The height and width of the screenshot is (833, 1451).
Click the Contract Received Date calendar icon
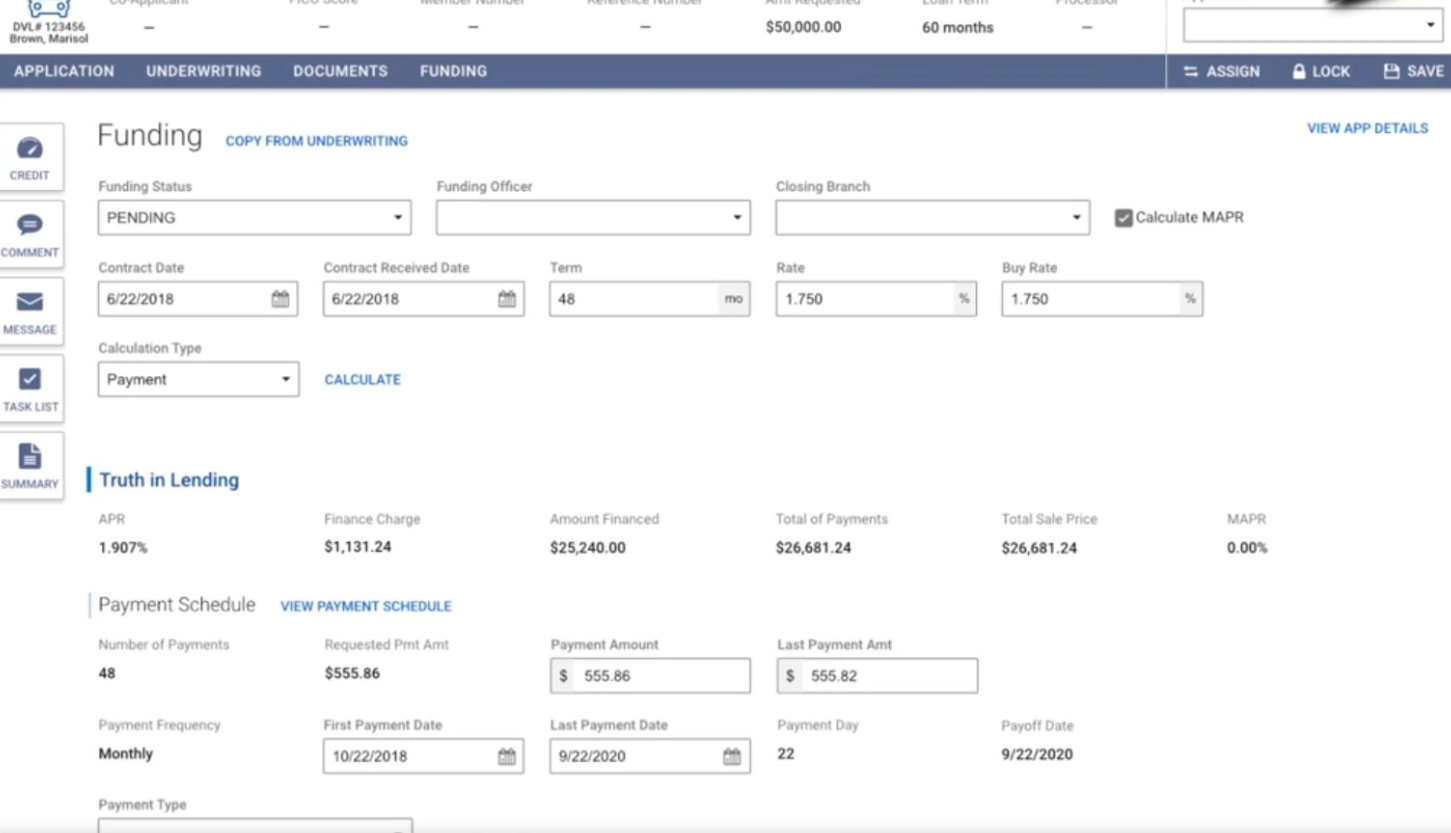click(x=507, y=299)
